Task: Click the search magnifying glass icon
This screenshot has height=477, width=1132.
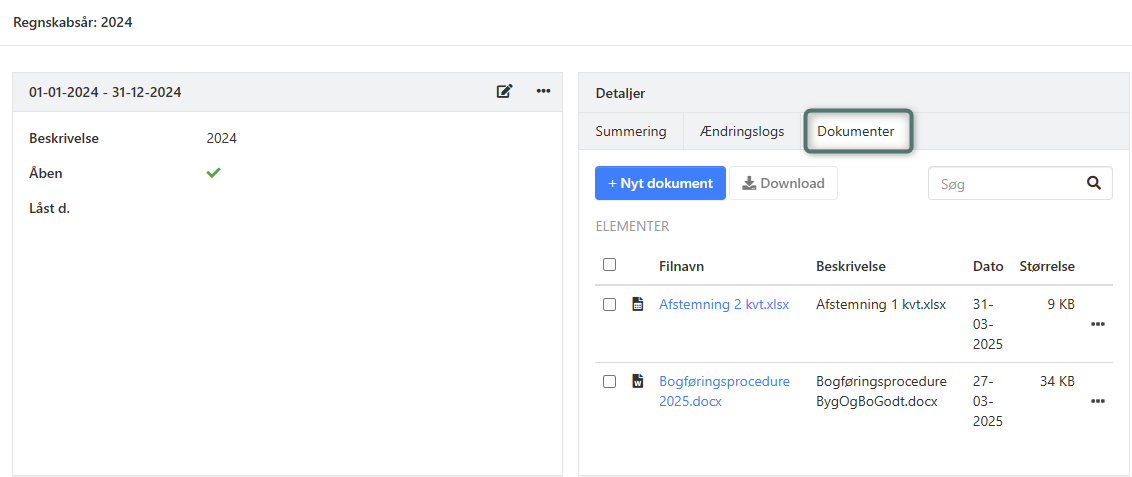Action: click(x=1094, y=183)
